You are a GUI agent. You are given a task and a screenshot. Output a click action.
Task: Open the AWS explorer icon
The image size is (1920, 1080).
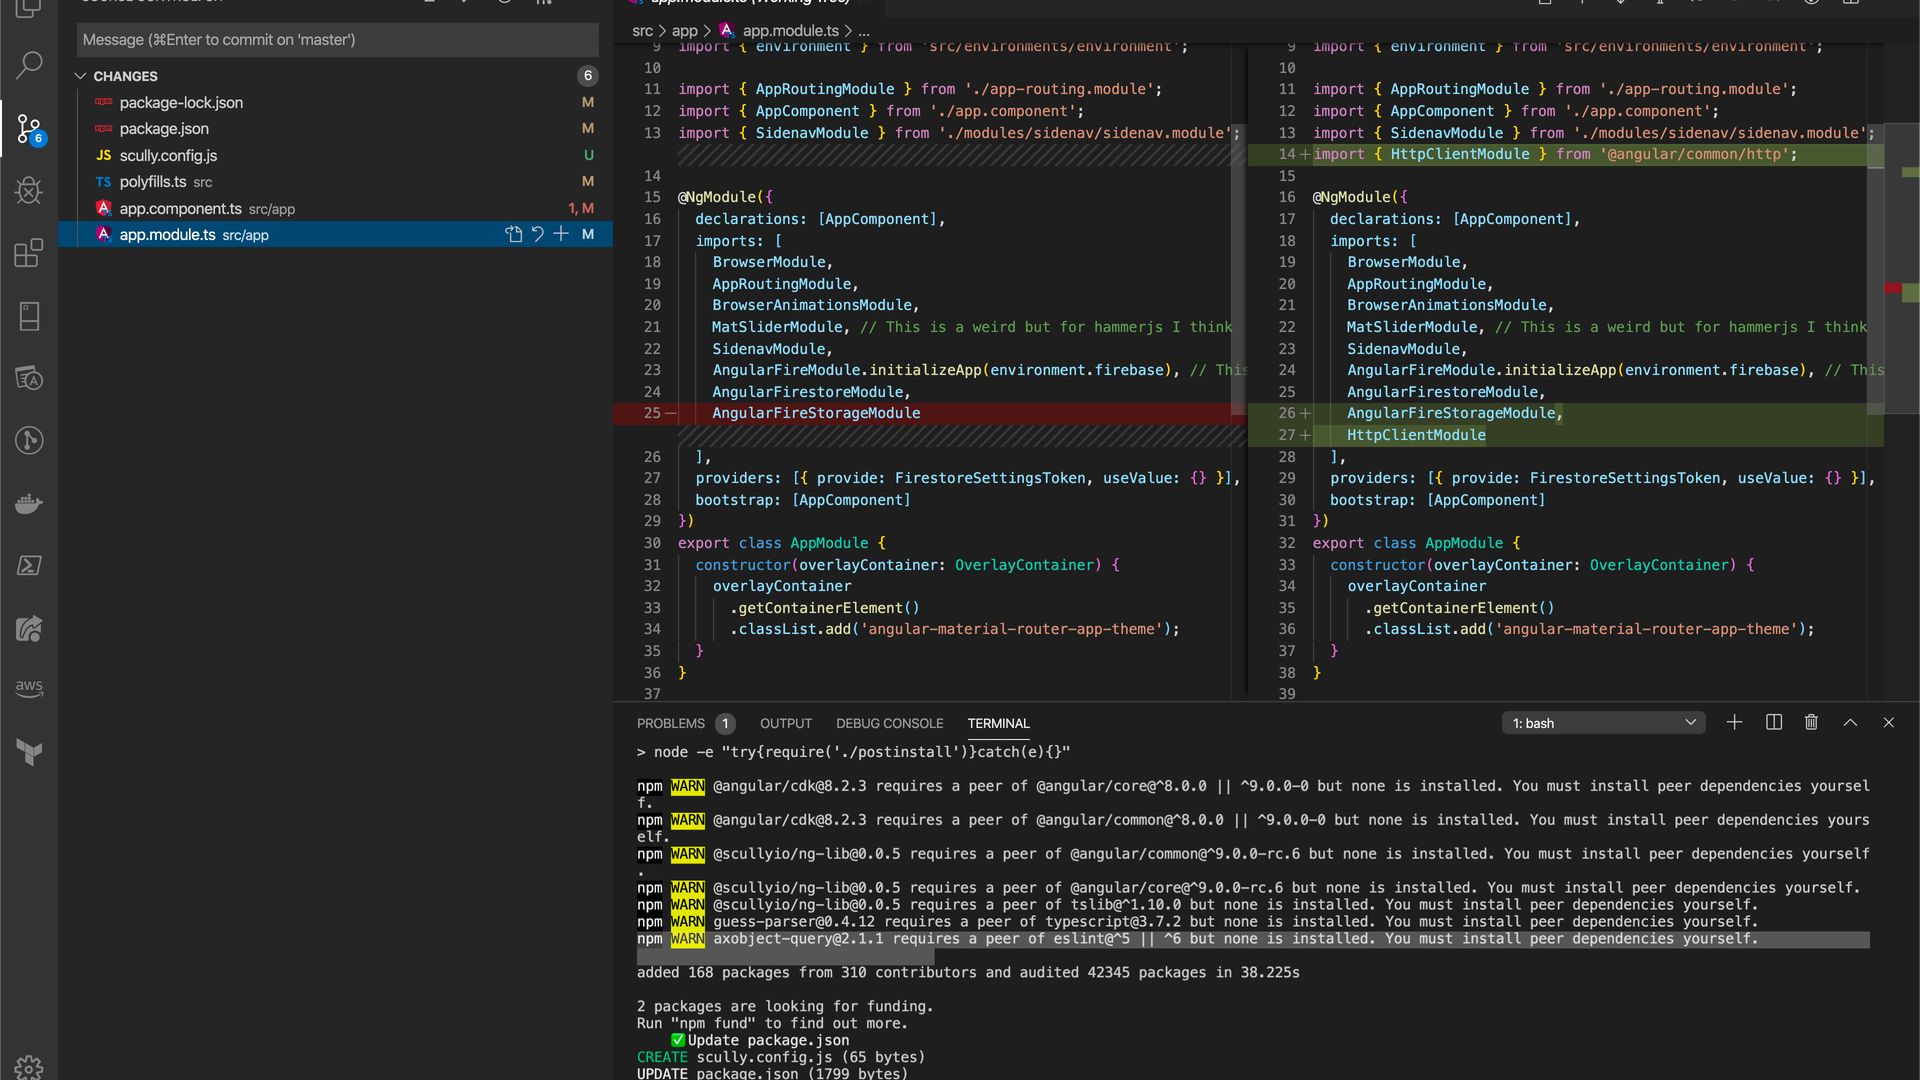point(29,688)
